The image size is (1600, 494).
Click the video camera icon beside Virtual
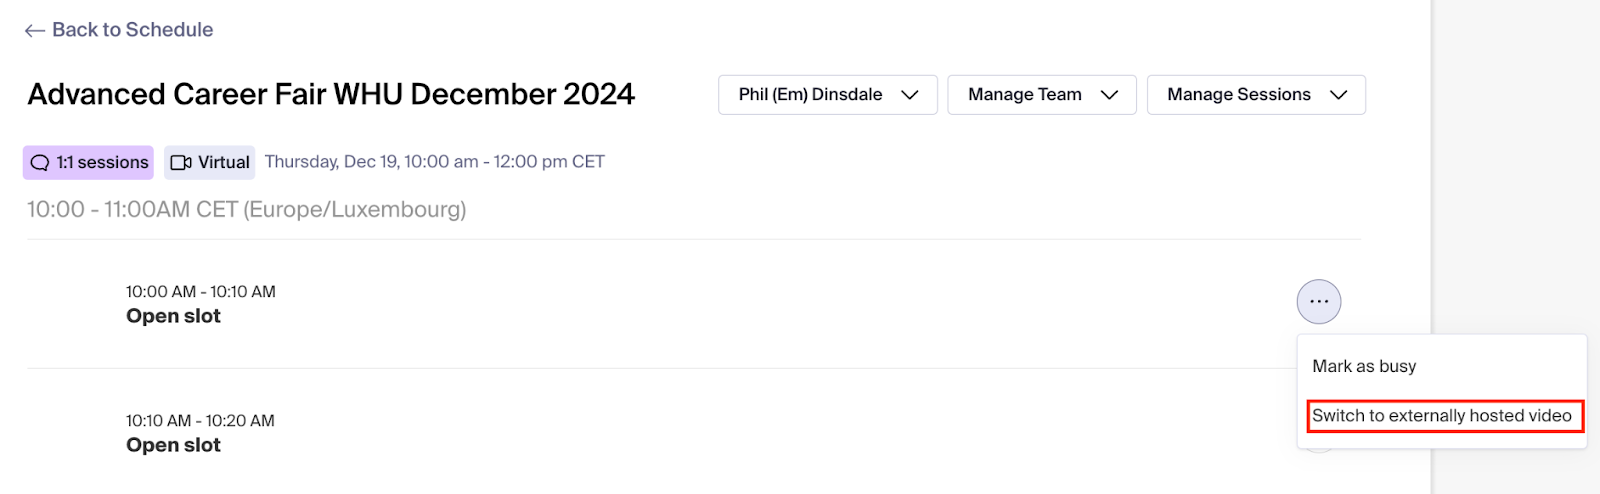[x=181, y=163]
